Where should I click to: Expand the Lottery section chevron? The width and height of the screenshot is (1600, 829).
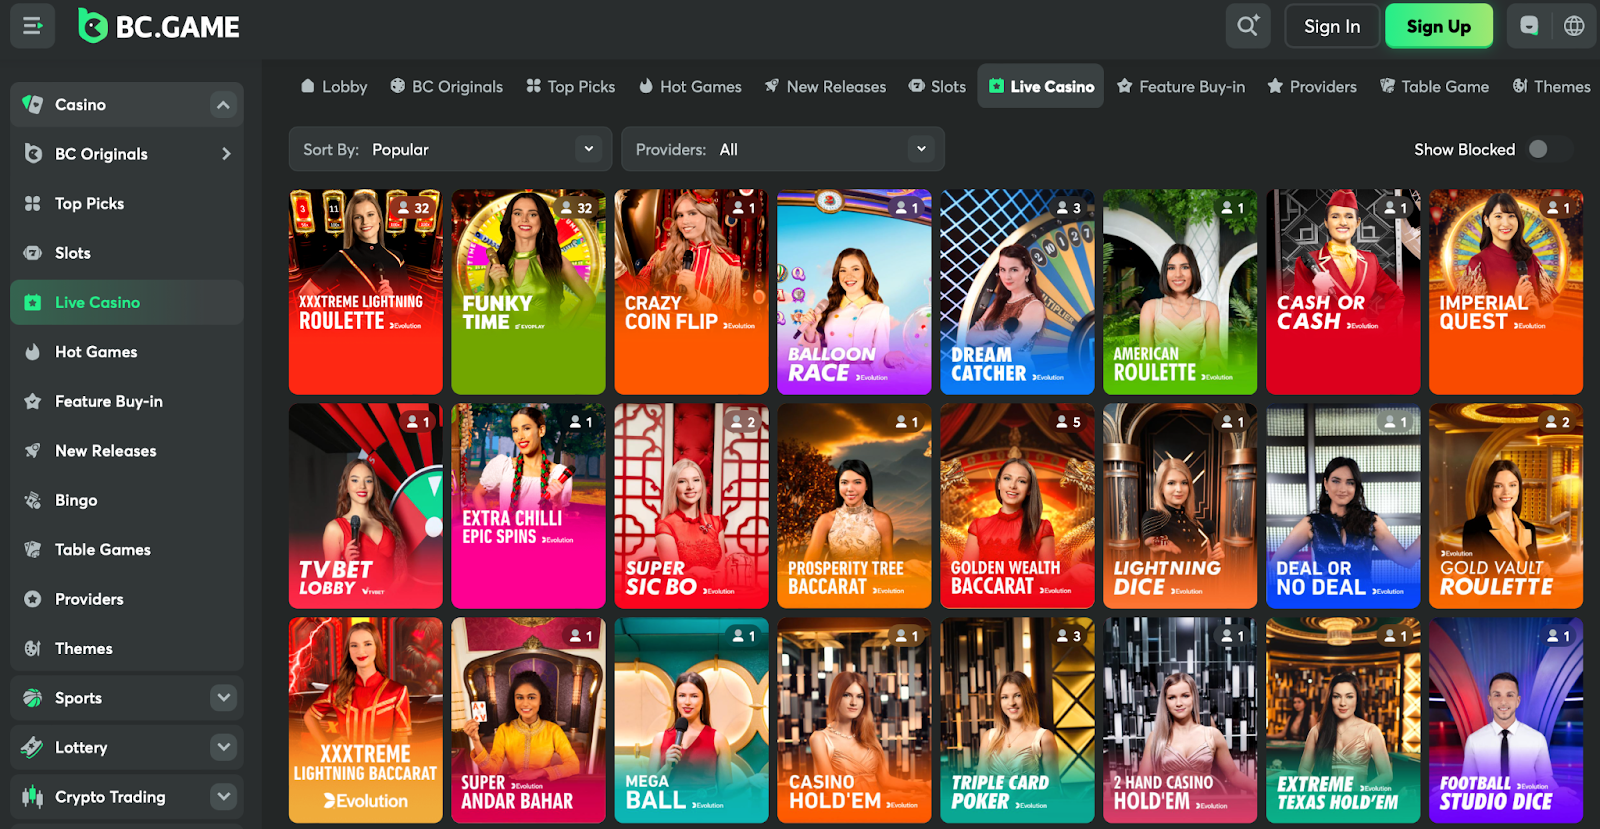pyautogui.click(x=223, y=747)
